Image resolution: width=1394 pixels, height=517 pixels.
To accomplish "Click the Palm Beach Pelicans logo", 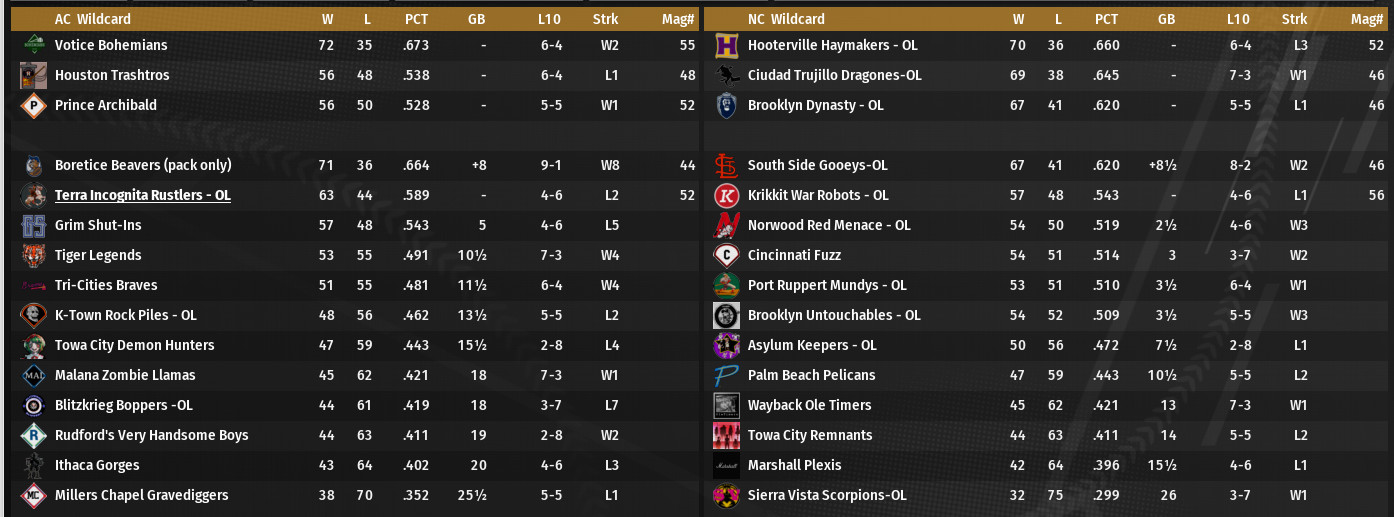I will 727,375.
